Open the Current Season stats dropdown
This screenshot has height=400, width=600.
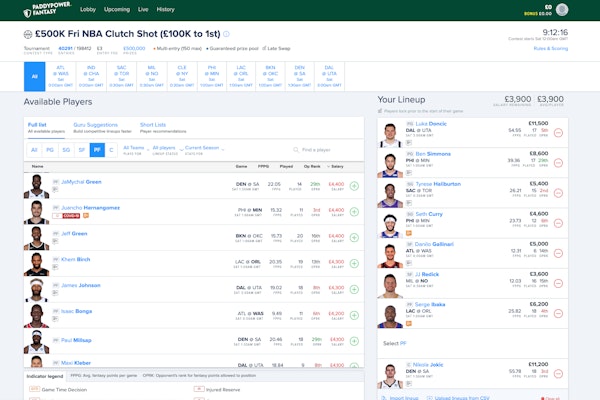coord(204,150)
